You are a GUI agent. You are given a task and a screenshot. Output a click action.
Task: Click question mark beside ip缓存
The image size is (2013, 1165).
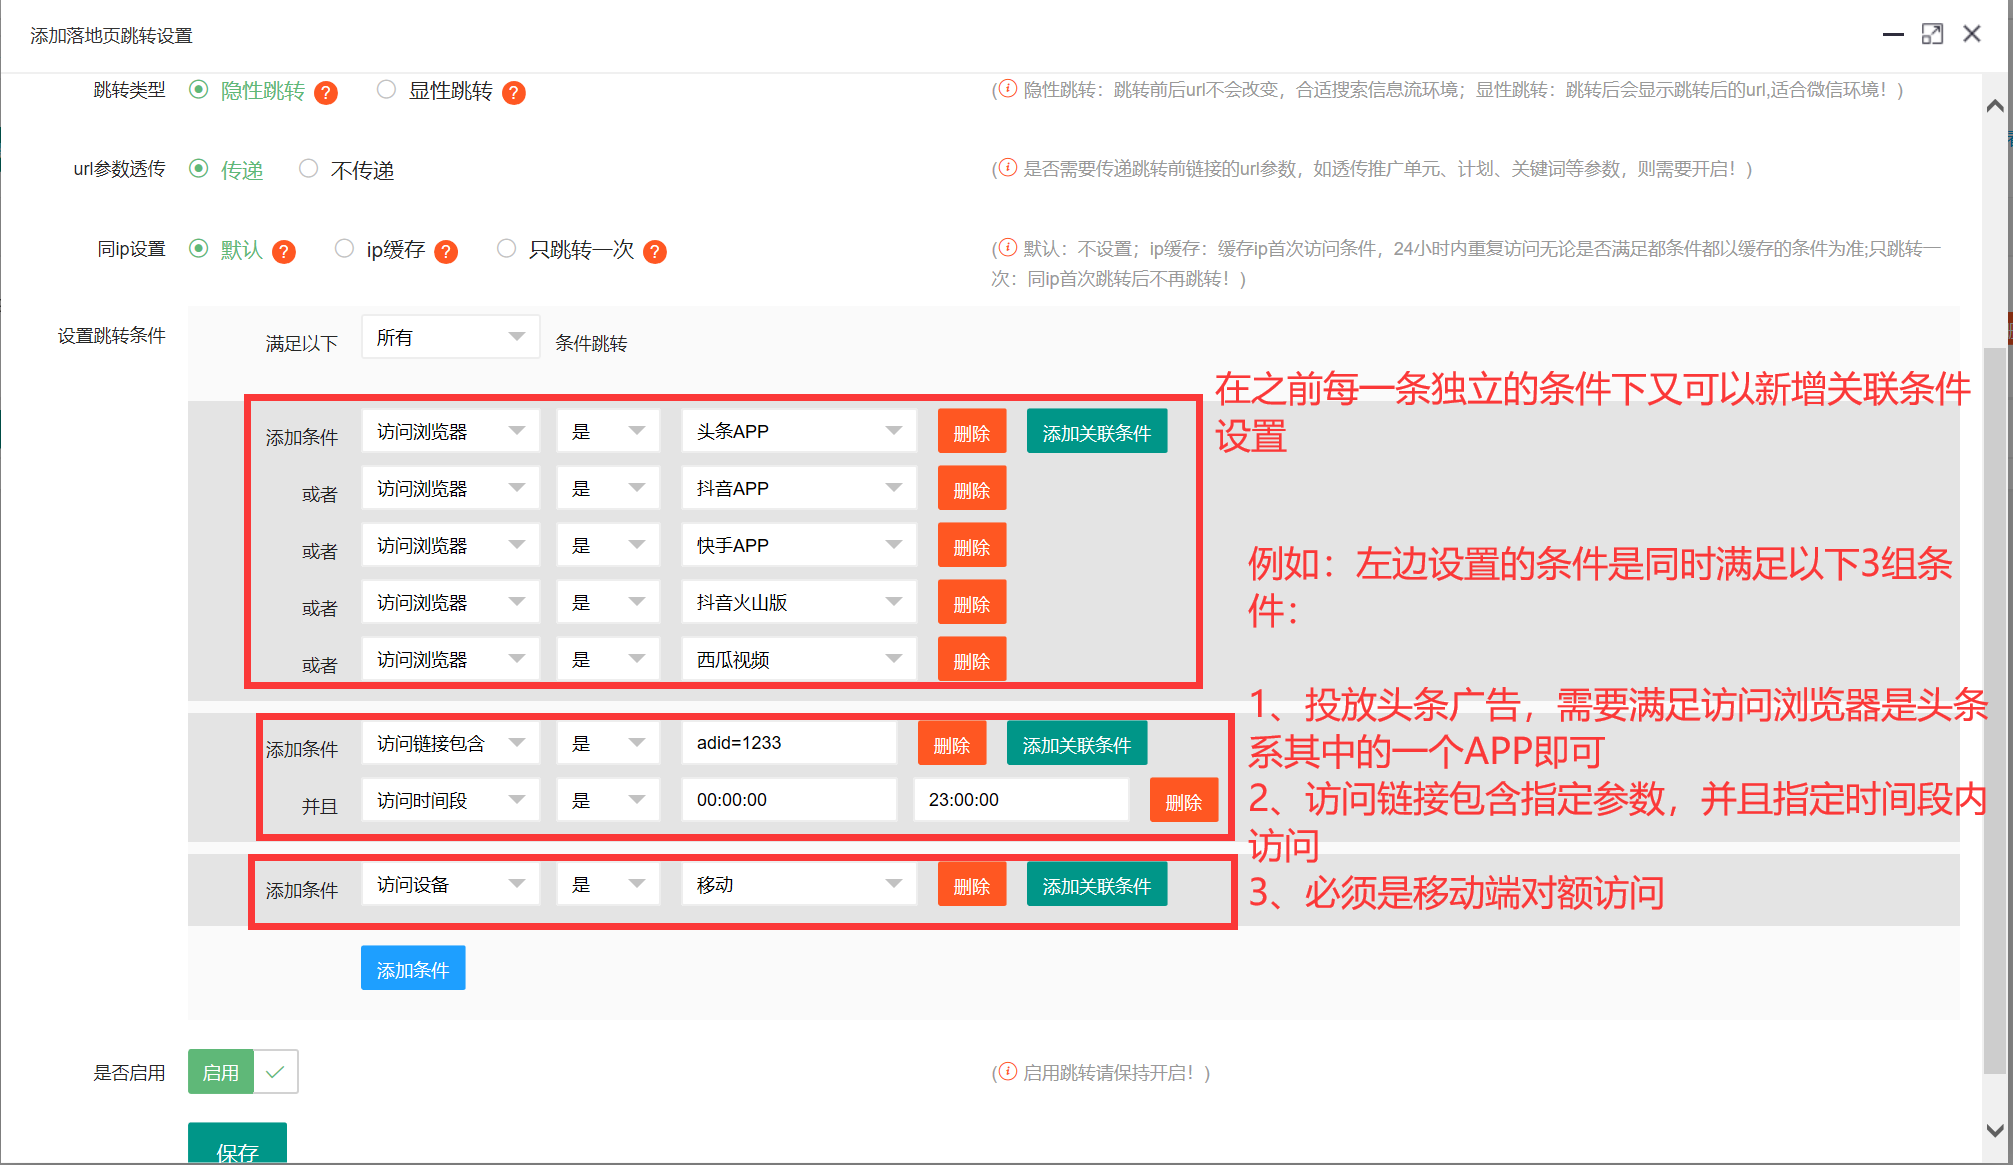447,251
